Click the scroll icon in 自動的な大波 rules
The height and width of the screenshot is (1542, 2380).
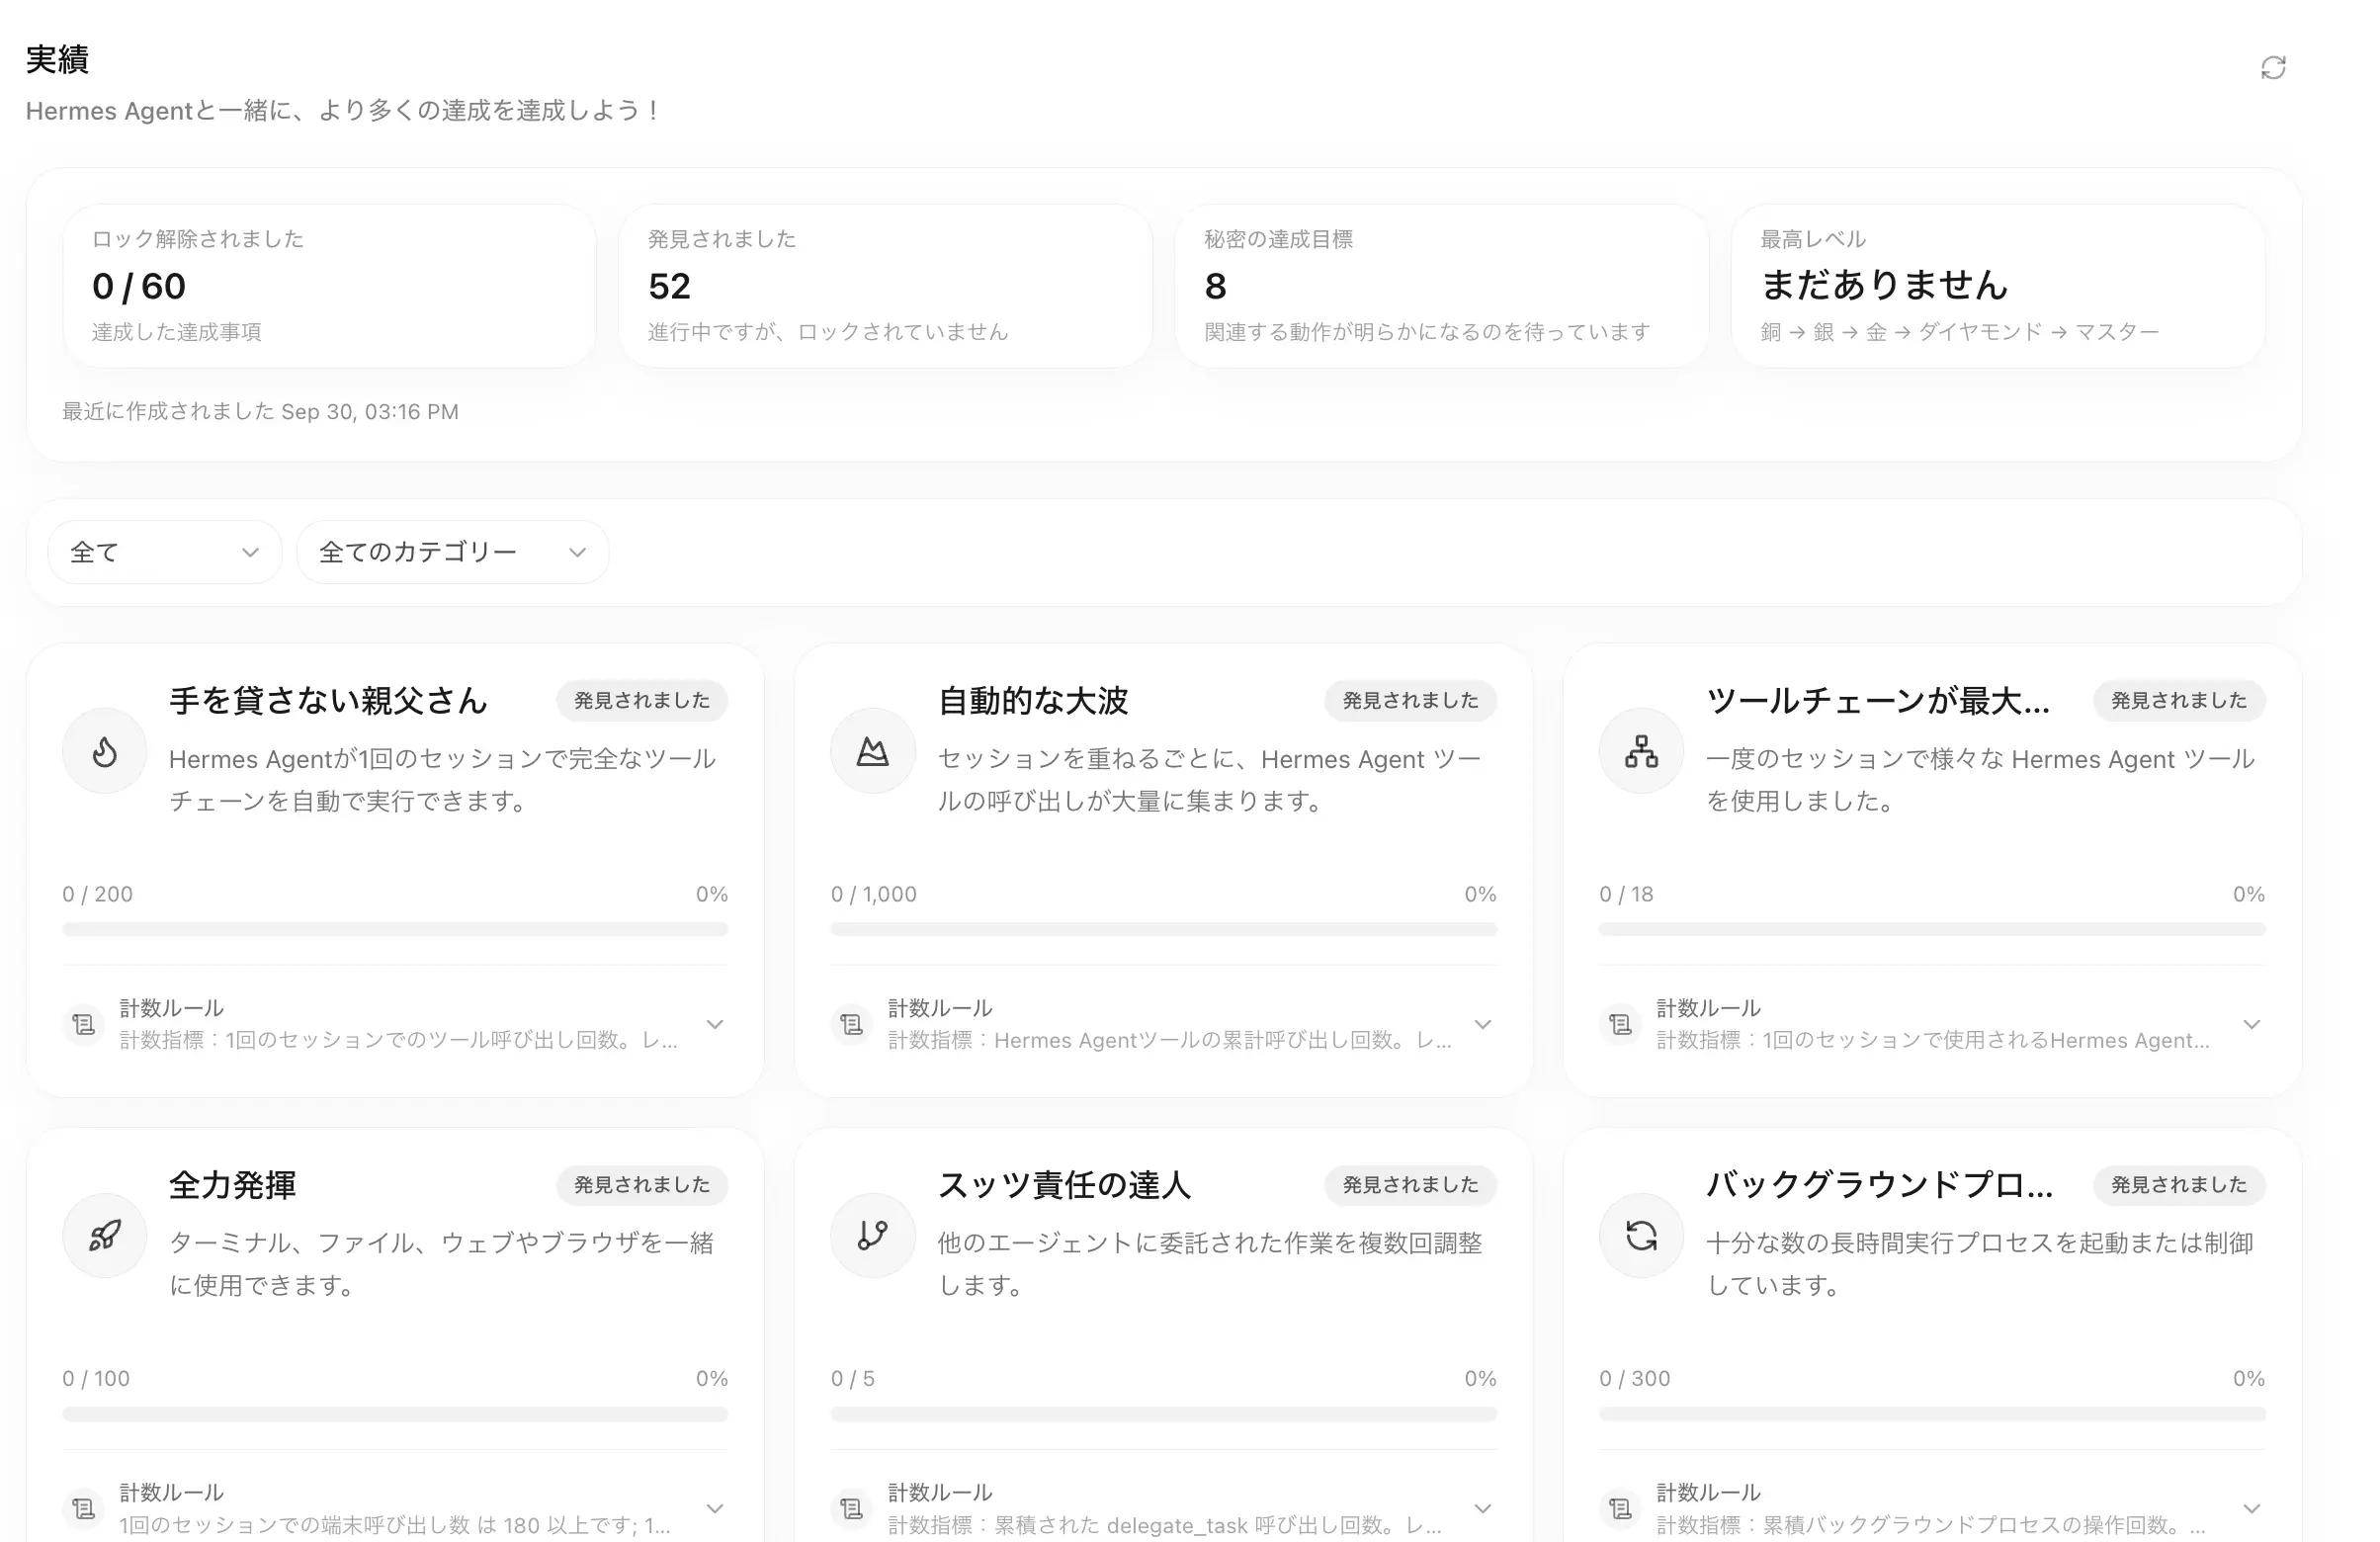[x=852, y=1024]
